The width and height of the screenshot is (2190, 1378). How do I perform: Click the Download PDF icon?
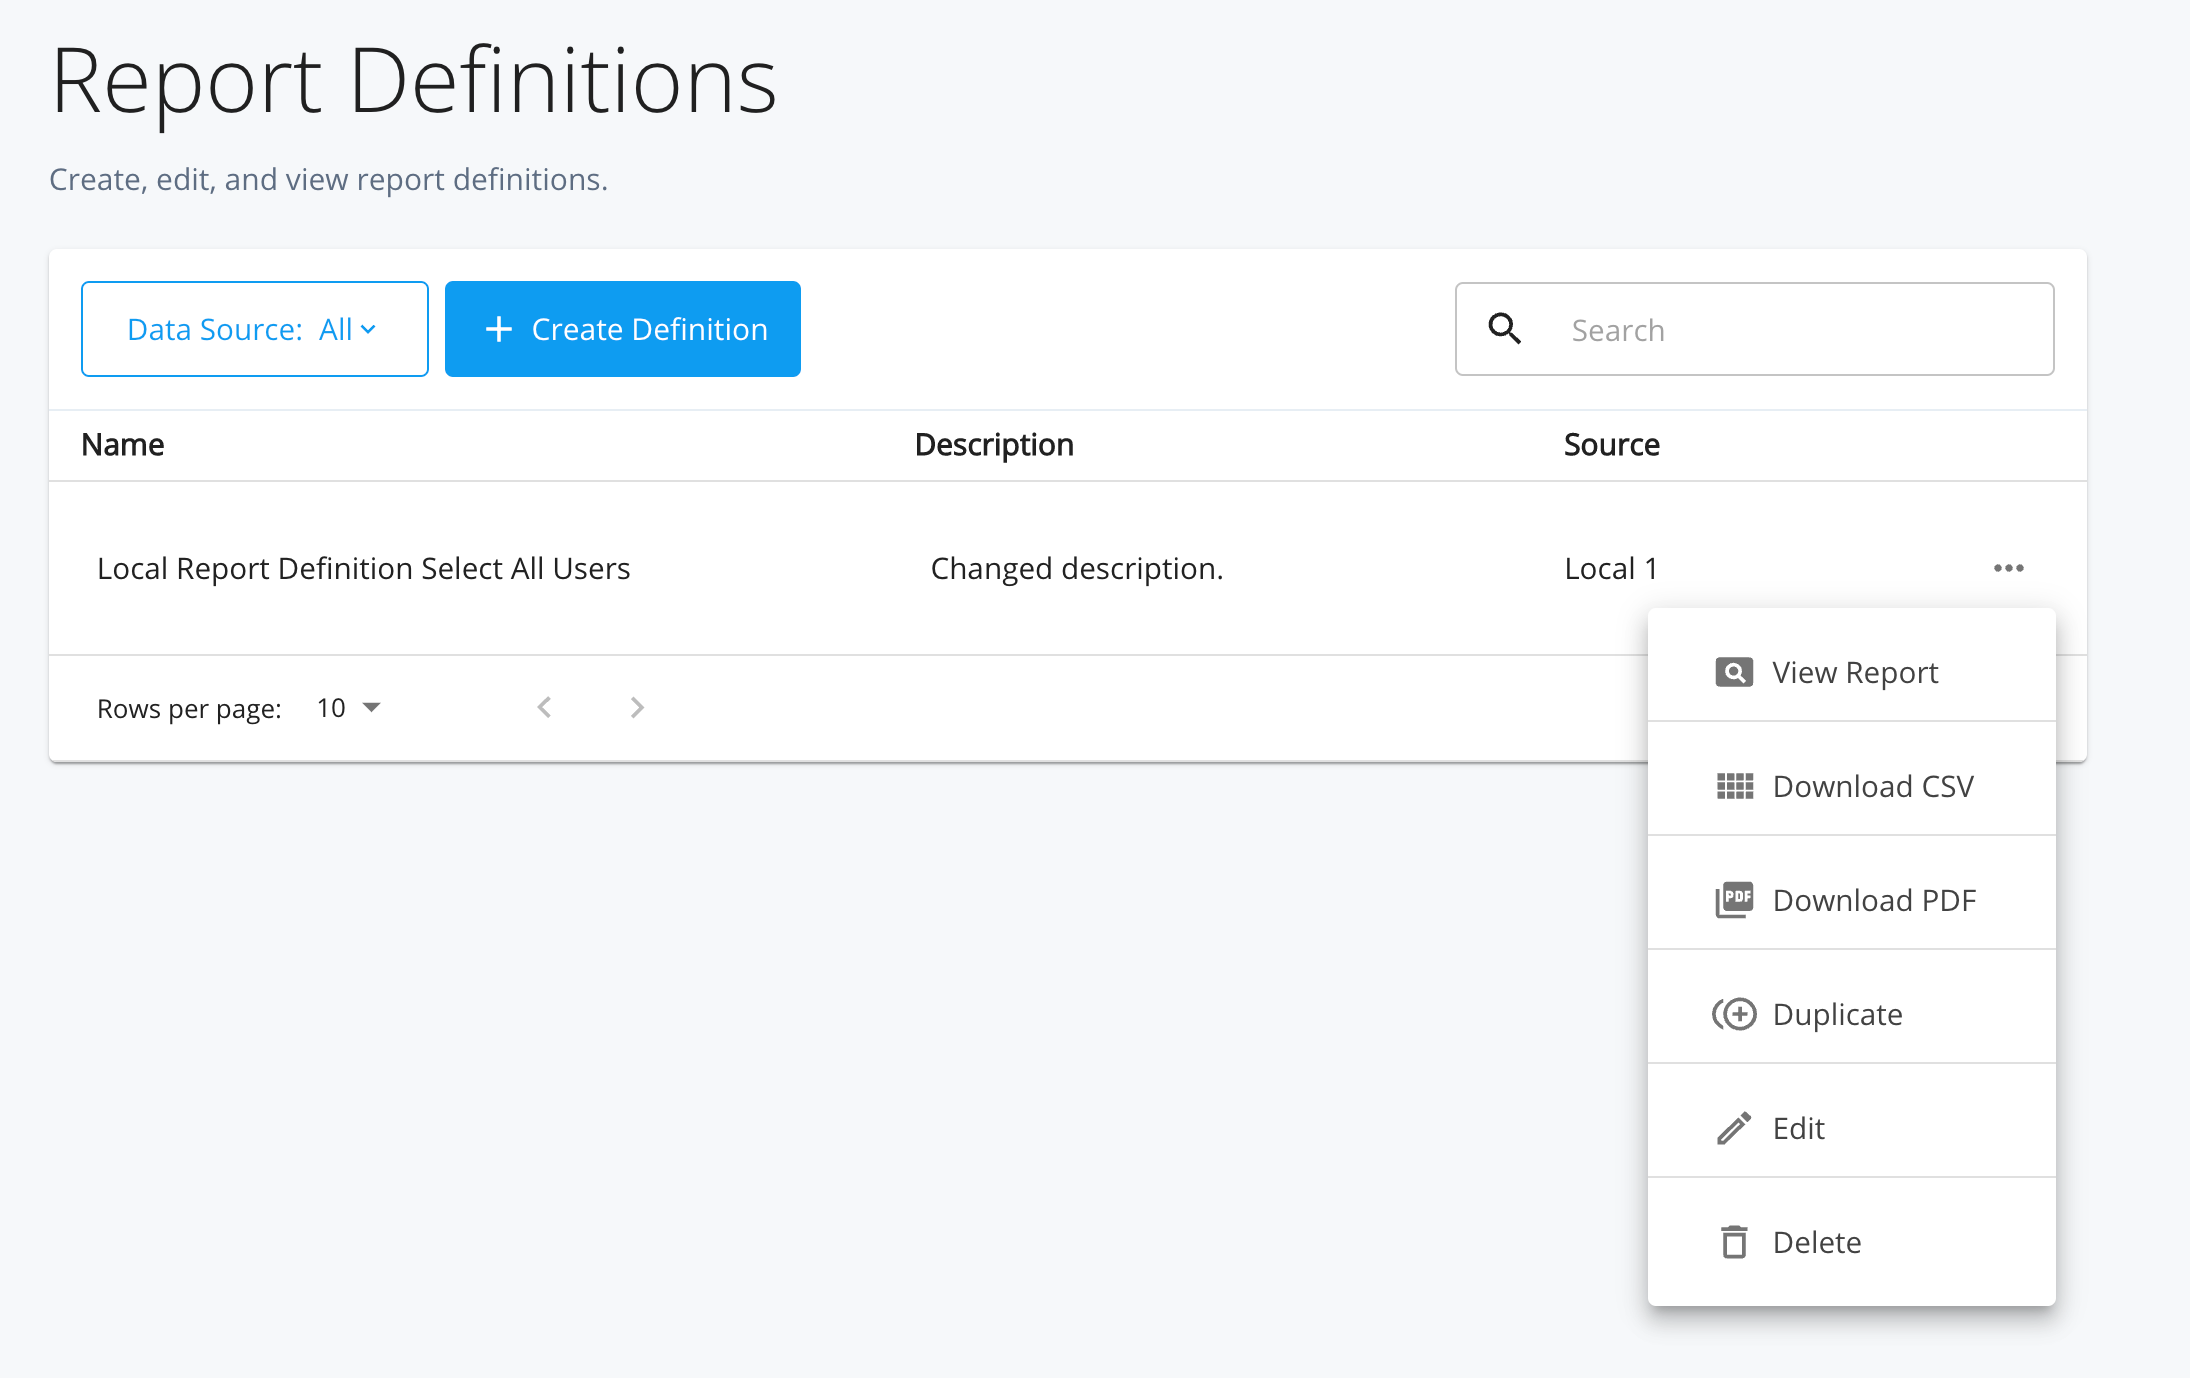[1733, 899]
